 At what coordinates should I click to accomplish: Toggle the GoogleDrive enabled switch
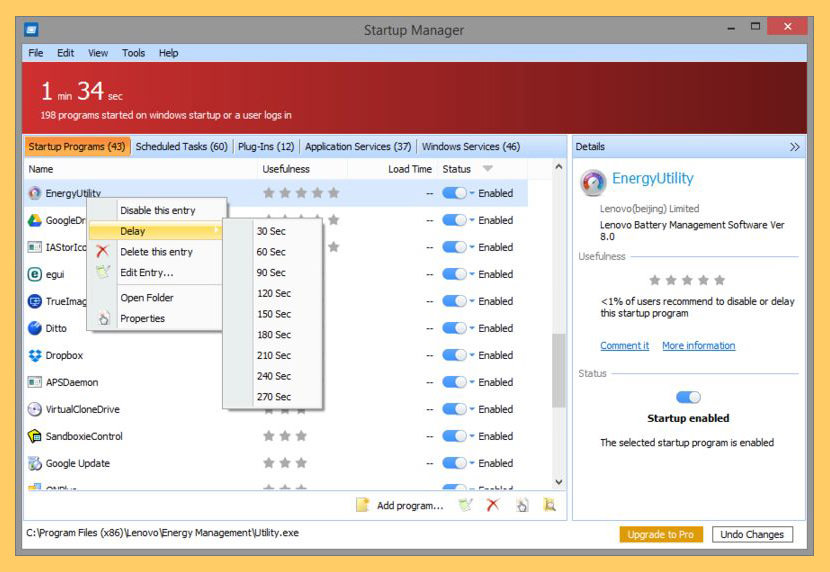[454, 220]
